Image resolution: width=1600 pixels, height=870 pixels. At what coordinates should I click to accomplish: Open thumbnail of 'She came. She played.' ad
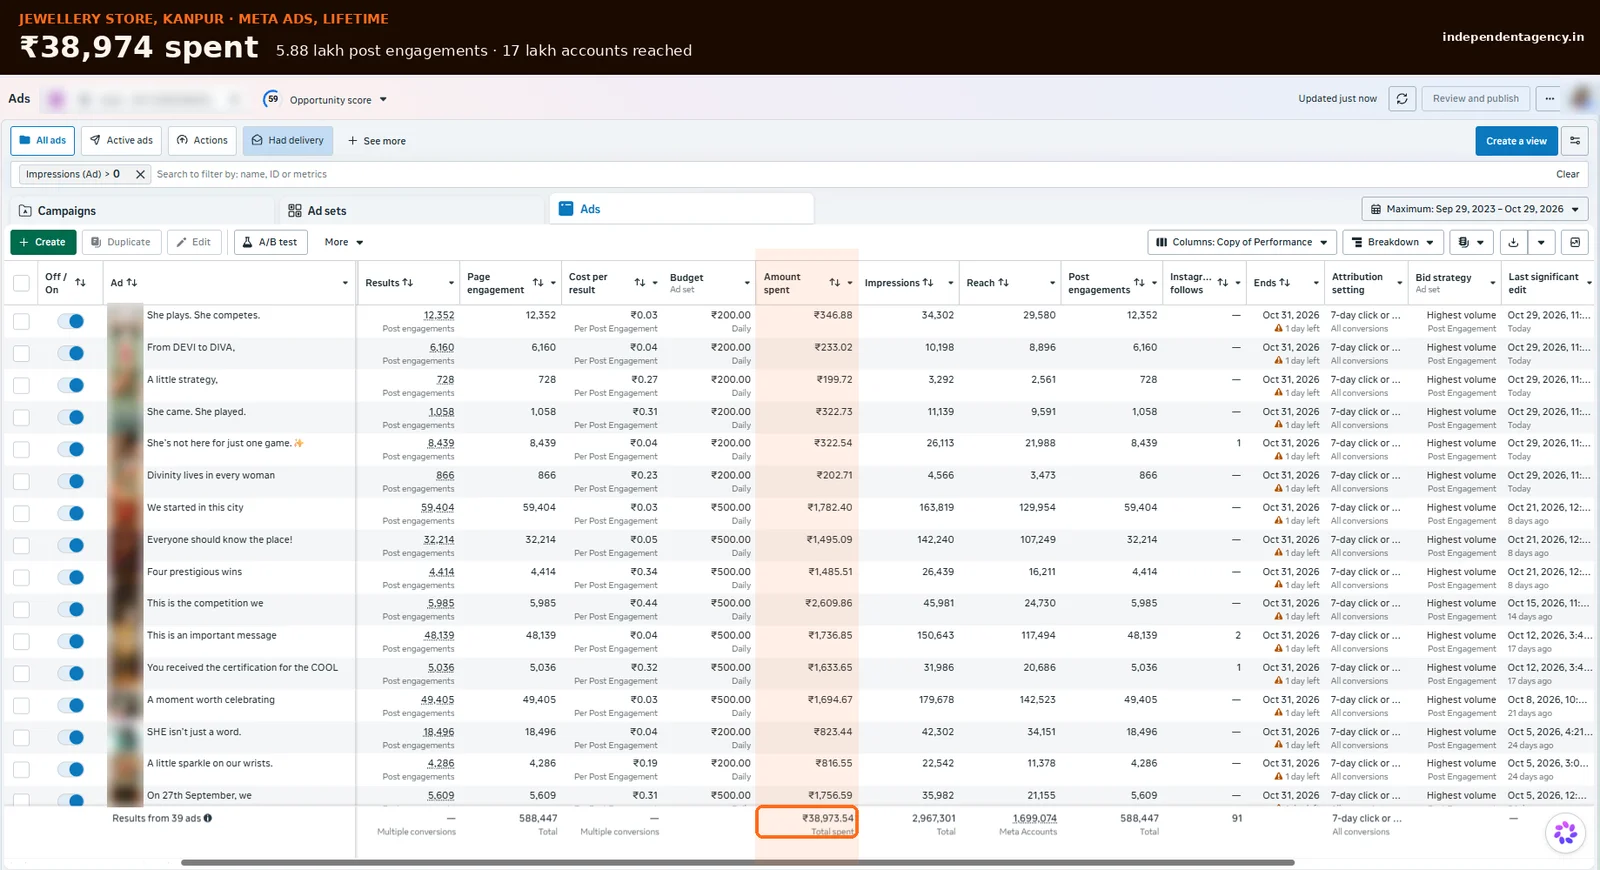(125, 417)
